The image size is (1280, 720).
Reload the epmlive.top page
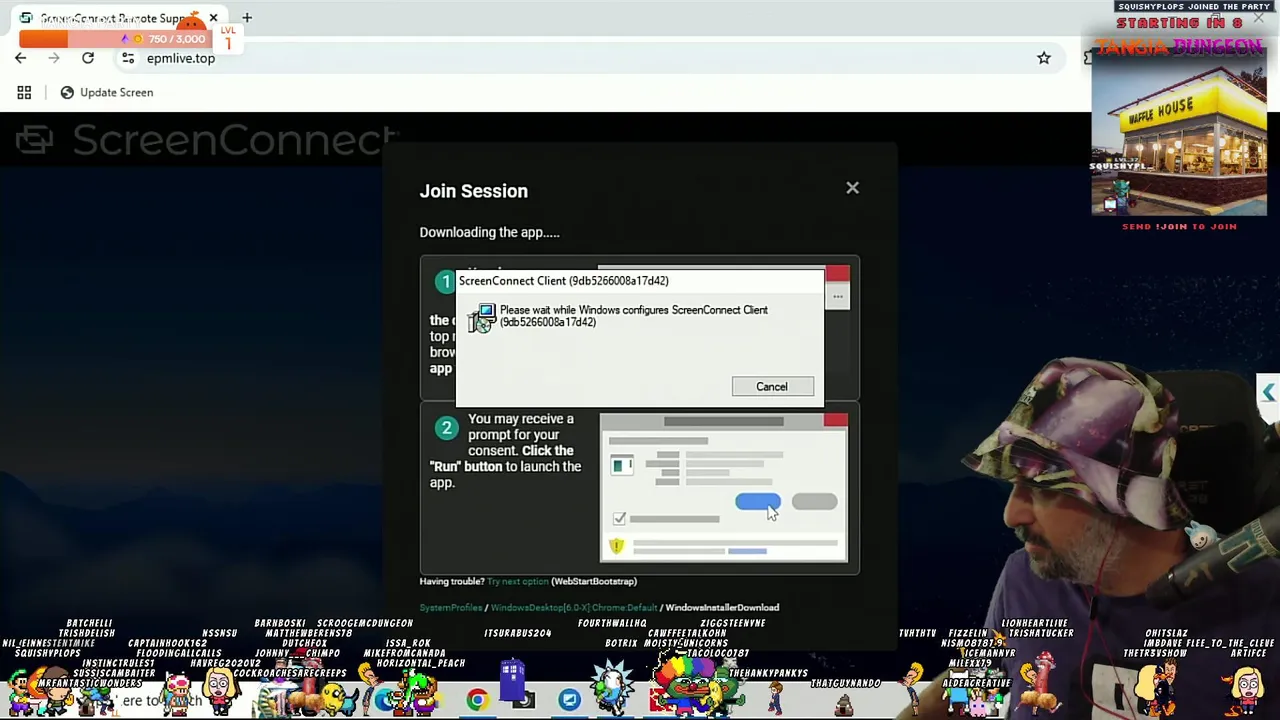pos(88,58)
